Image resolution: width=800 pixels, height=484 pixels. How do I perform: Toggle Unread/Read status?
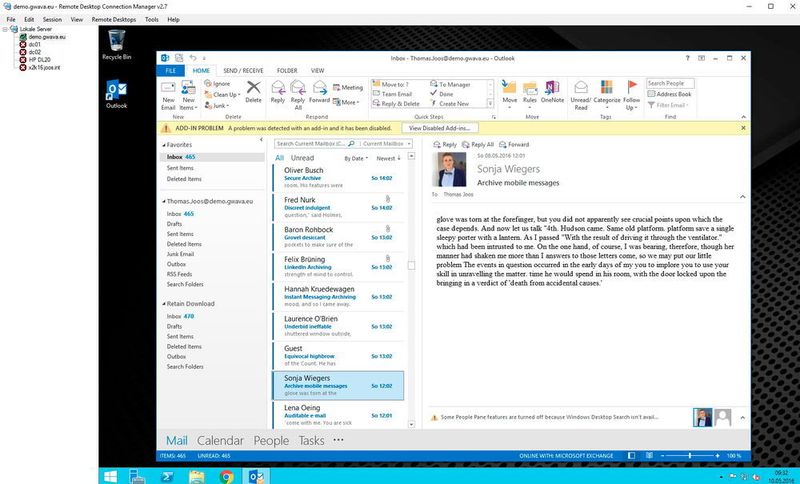(581, 95)
